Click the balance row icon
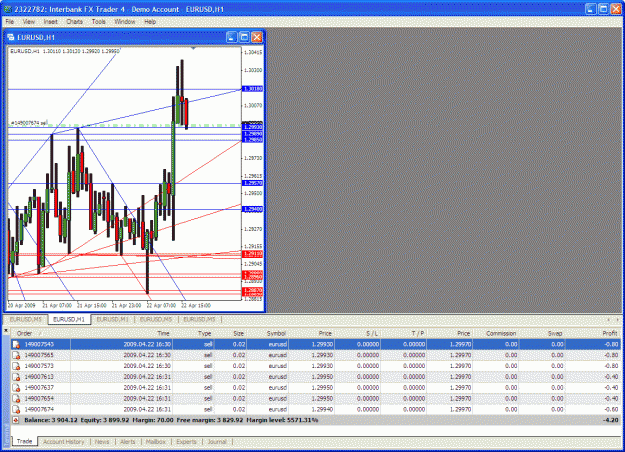 16,420
